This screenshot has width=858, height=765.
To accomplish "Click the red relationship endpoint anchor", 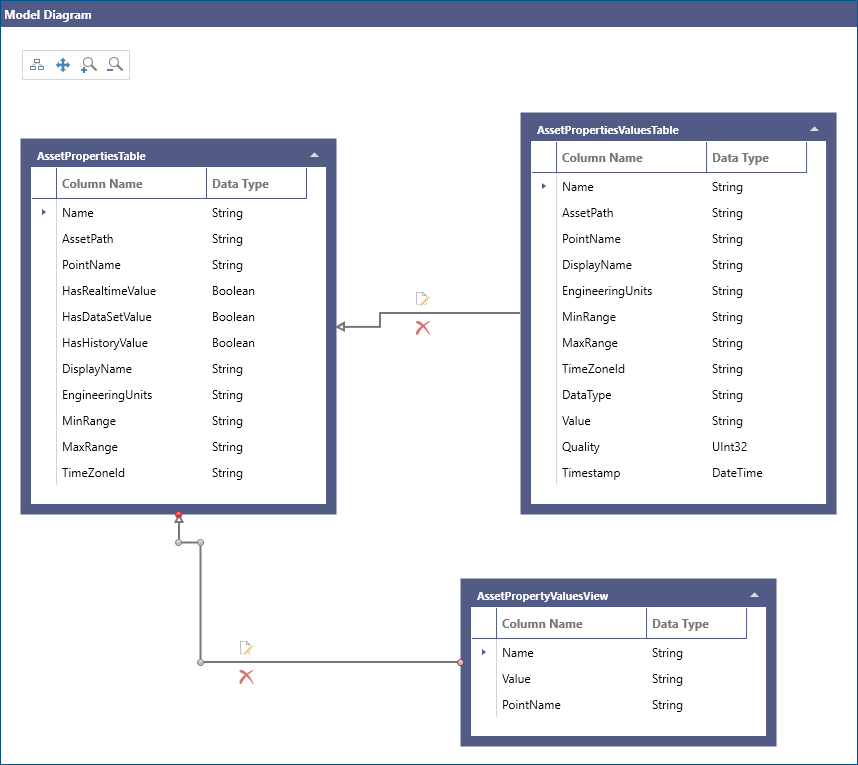I will [x=178, y=515].
